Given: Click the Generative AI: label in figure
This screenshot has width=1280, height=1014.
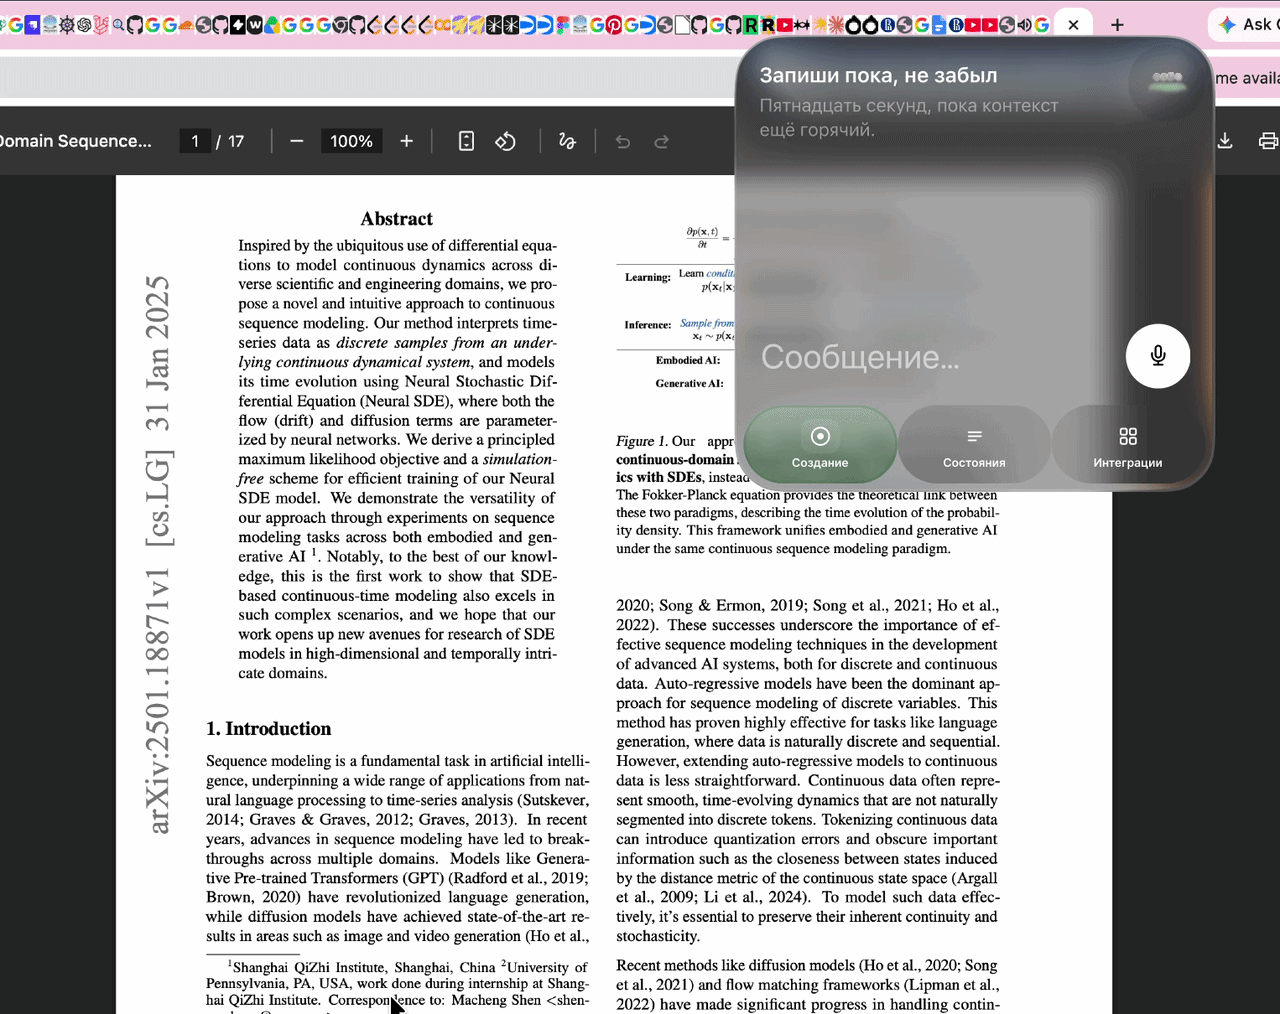Looking at the screenshot, I should 689,383.
